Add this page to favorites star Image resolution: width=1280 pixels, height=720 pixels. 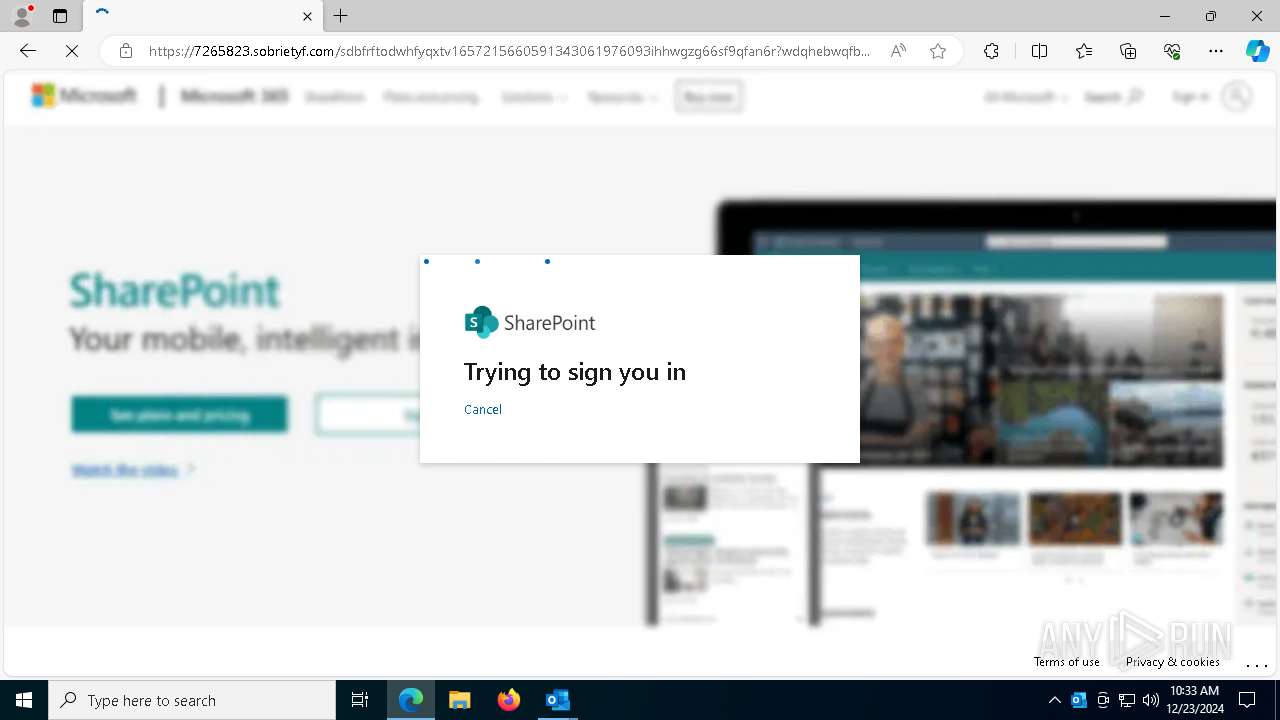[938, 51]
